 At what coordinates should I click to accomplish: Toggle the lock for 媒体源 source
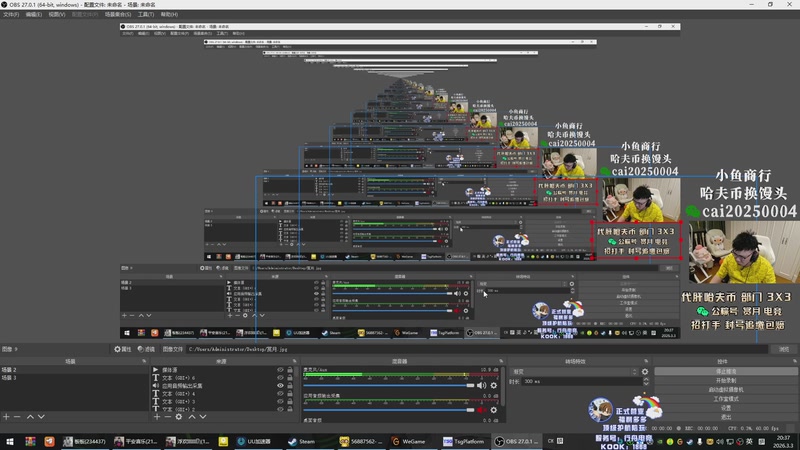click(x=290, y=370)
